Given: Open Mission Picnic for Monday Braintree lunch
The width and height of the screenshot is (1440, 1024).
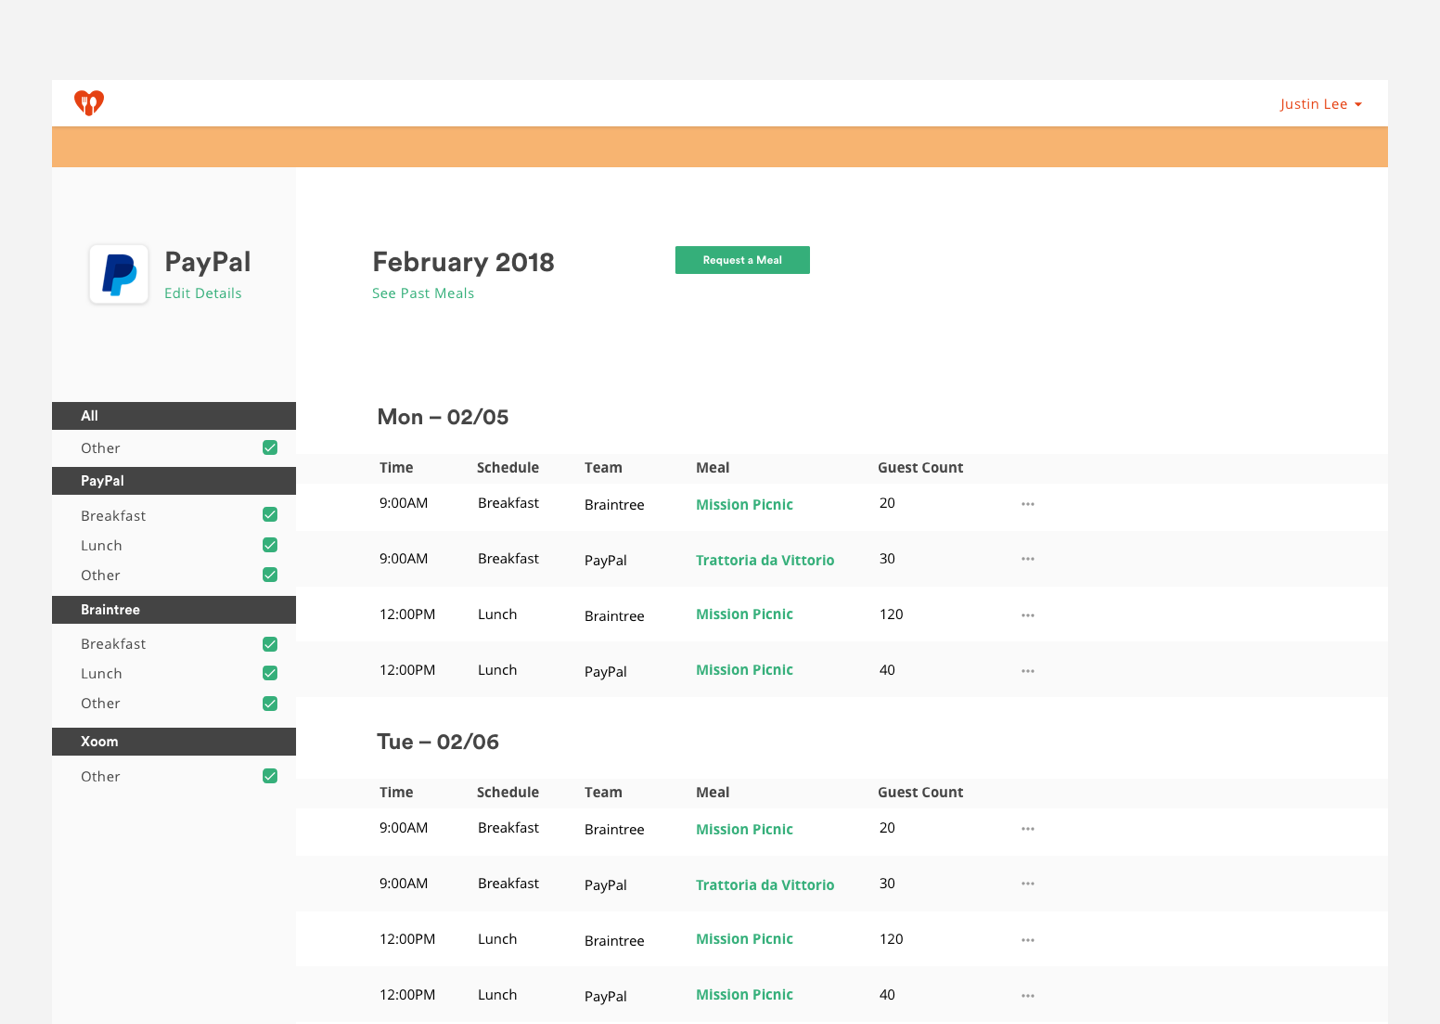Looking at the screenshot, I should tap(744, 614).
